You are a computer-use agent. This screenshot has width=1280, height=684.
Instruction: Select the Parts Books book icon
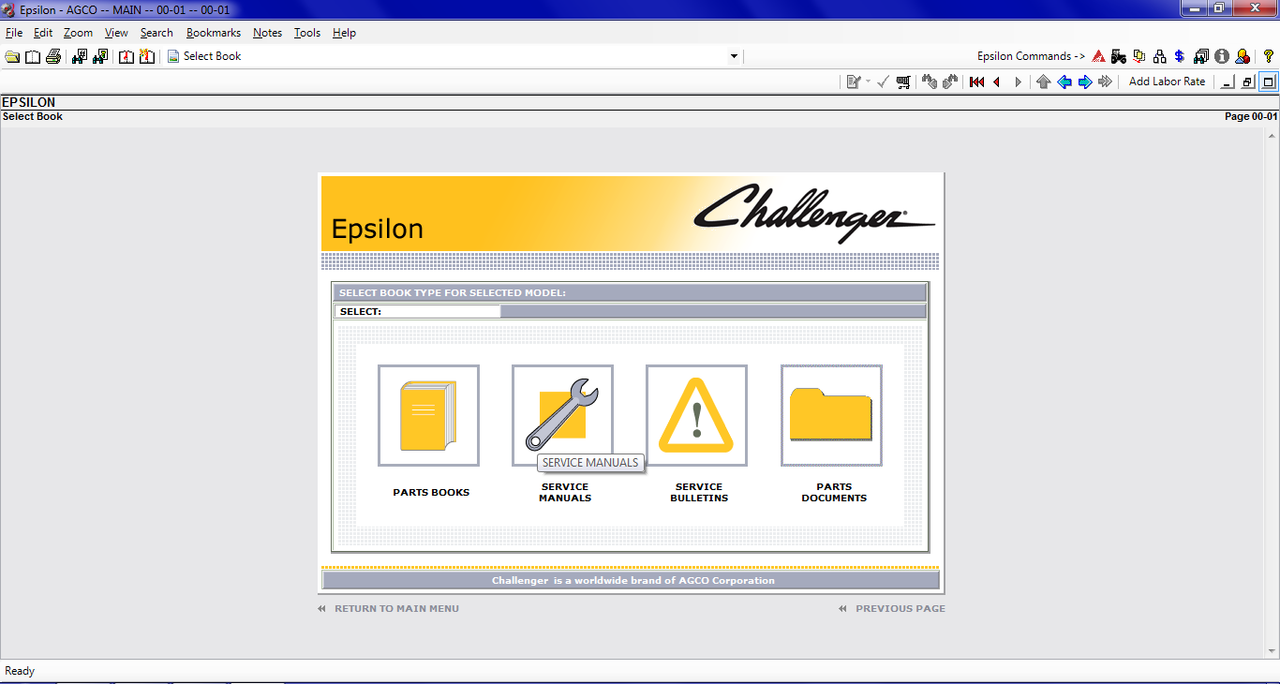tap(428, 415)
